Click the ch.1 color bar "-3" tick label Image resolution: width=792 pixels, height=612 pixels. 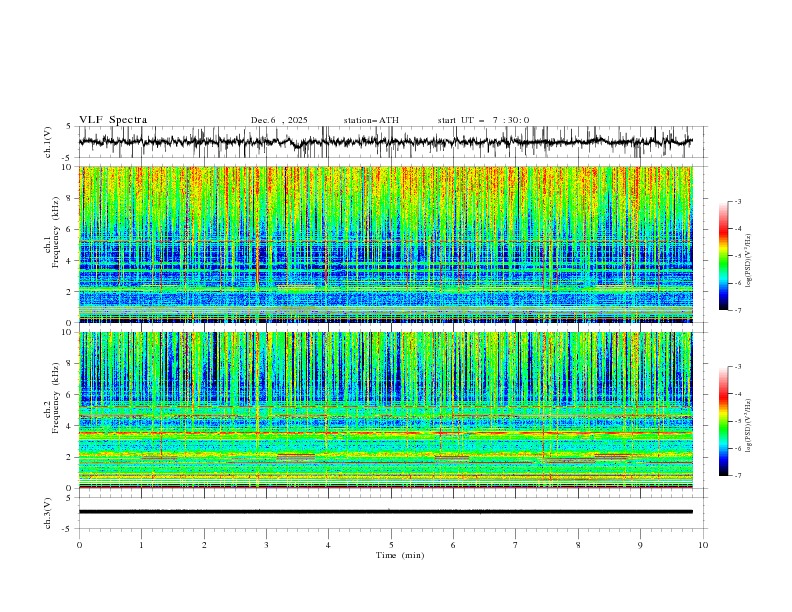click(737, 201)
